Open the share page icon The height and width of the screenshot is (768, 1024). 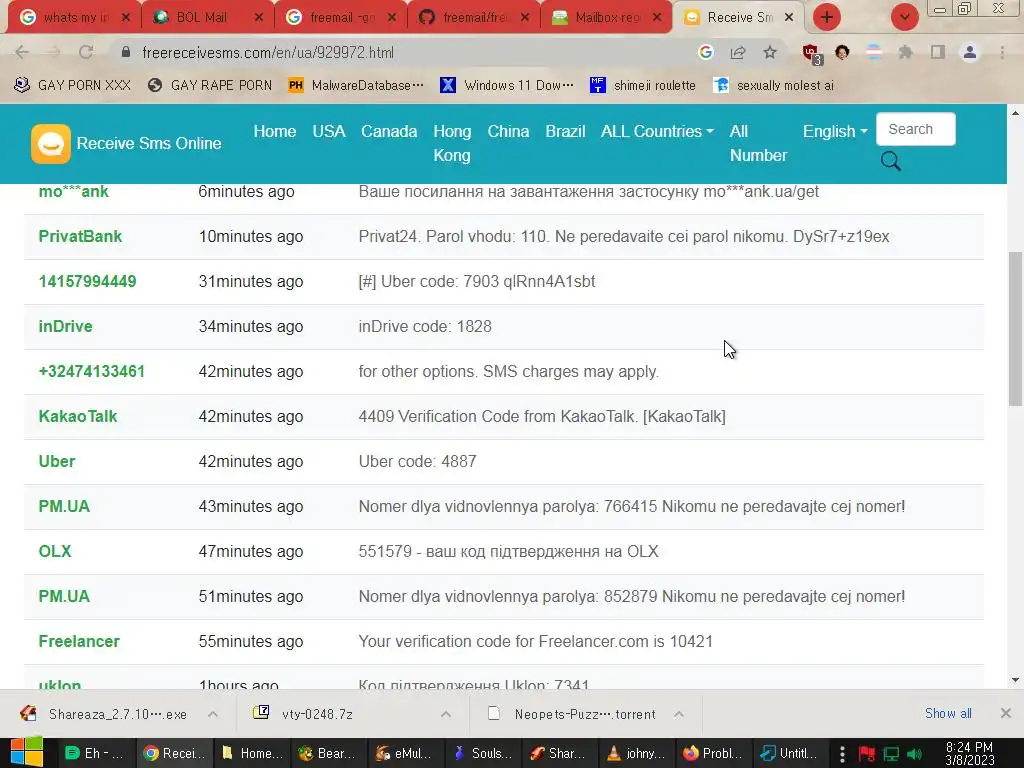[x=738, y=52]
